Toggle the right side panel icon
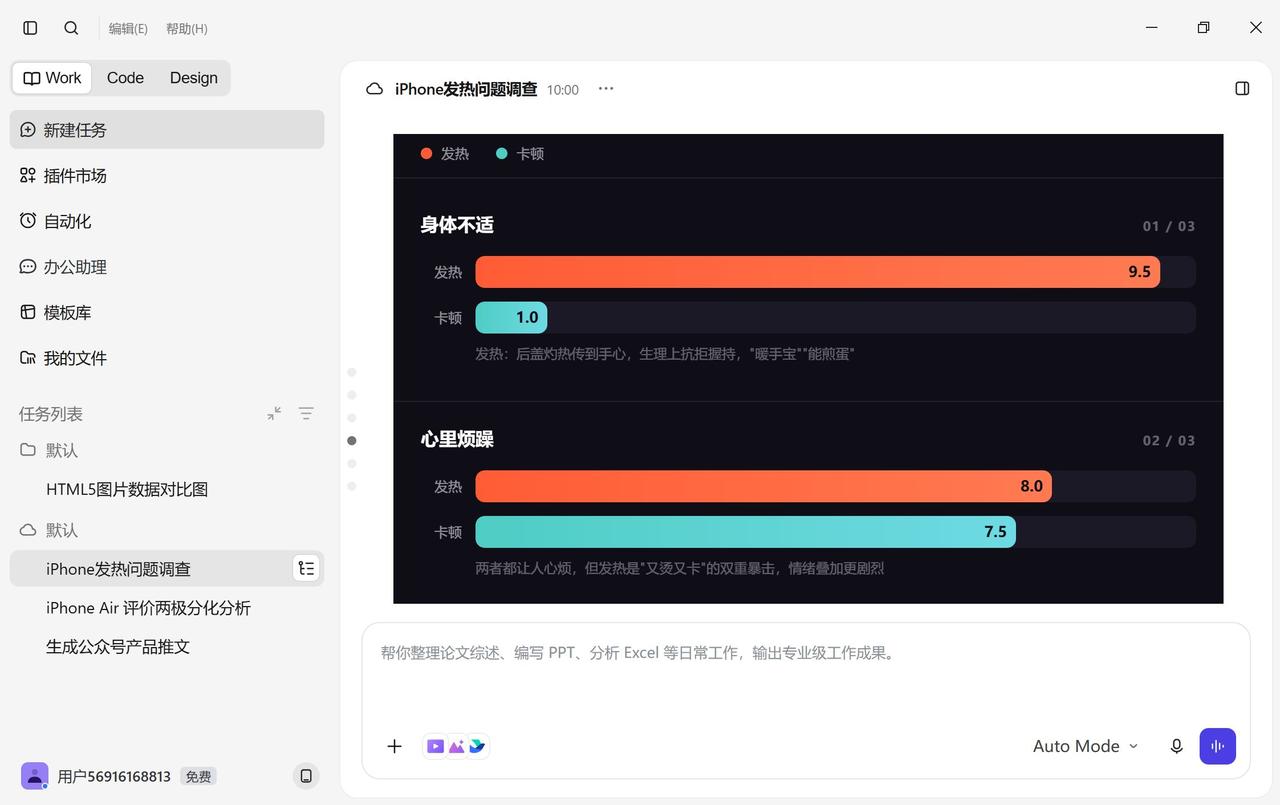1280x805 pixels. click(1242, 89)
